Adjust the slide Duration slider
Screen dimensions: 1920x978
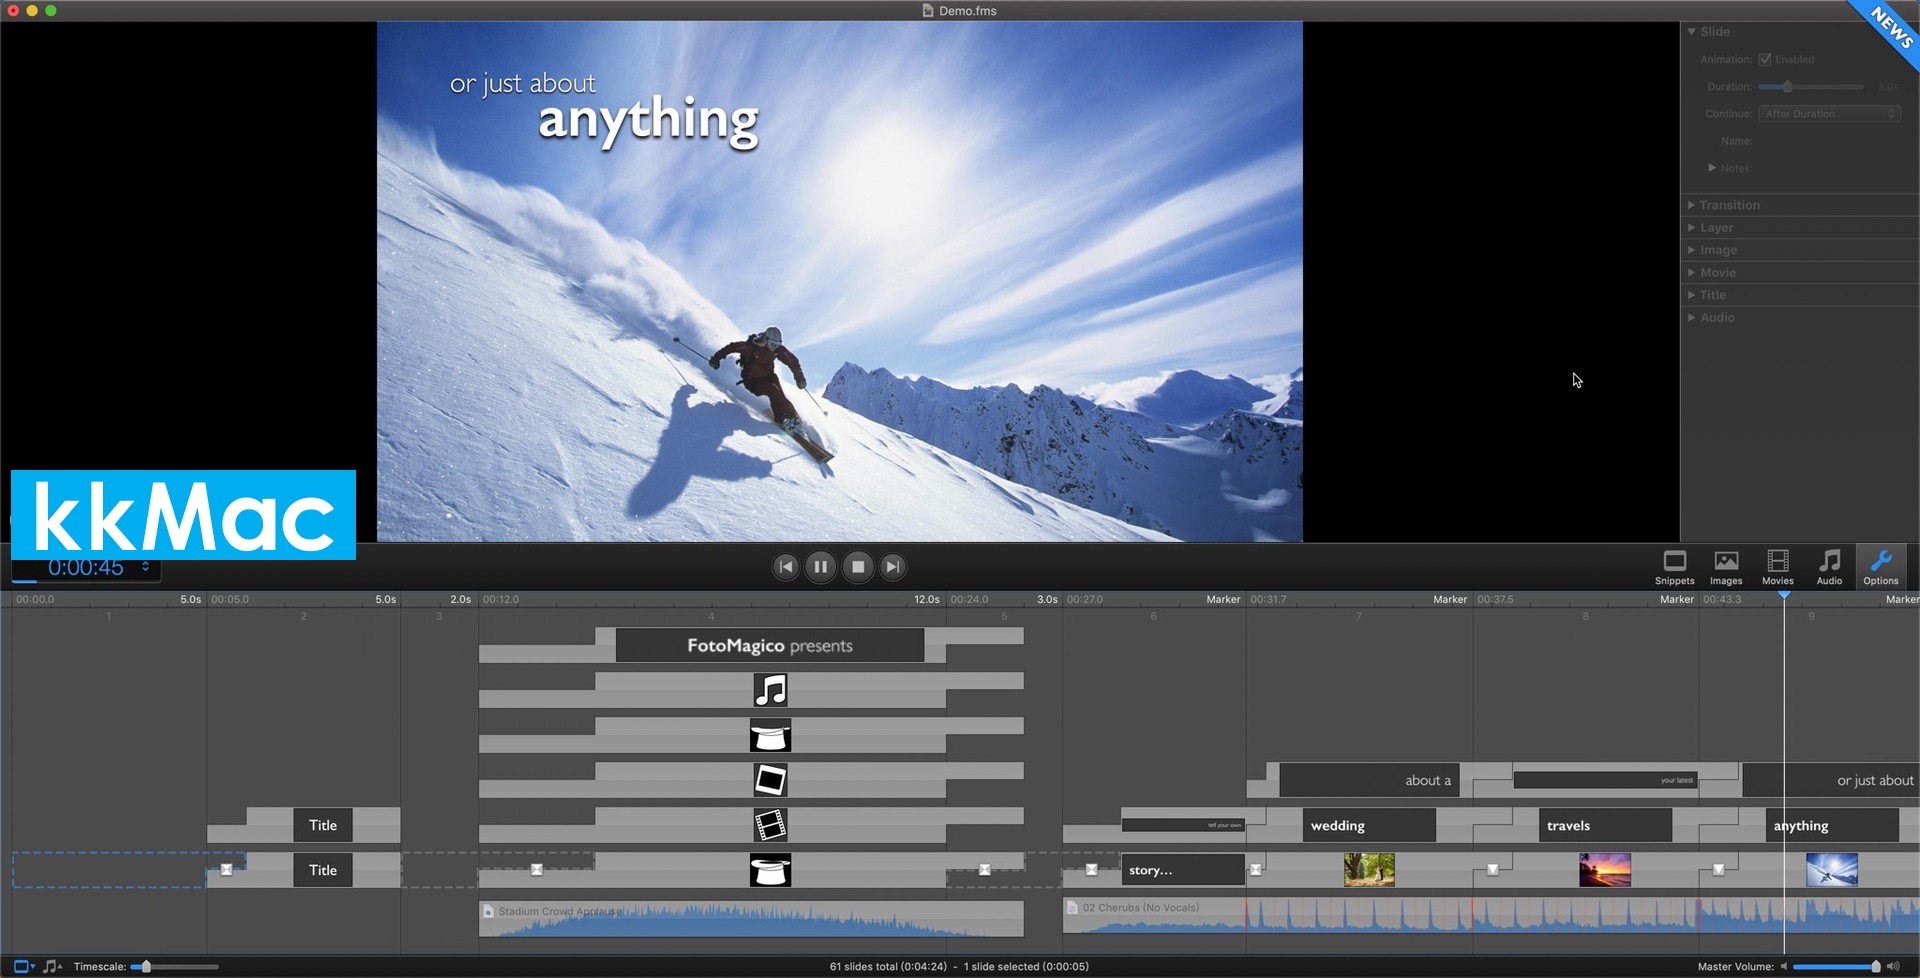tap(1811, 87)
